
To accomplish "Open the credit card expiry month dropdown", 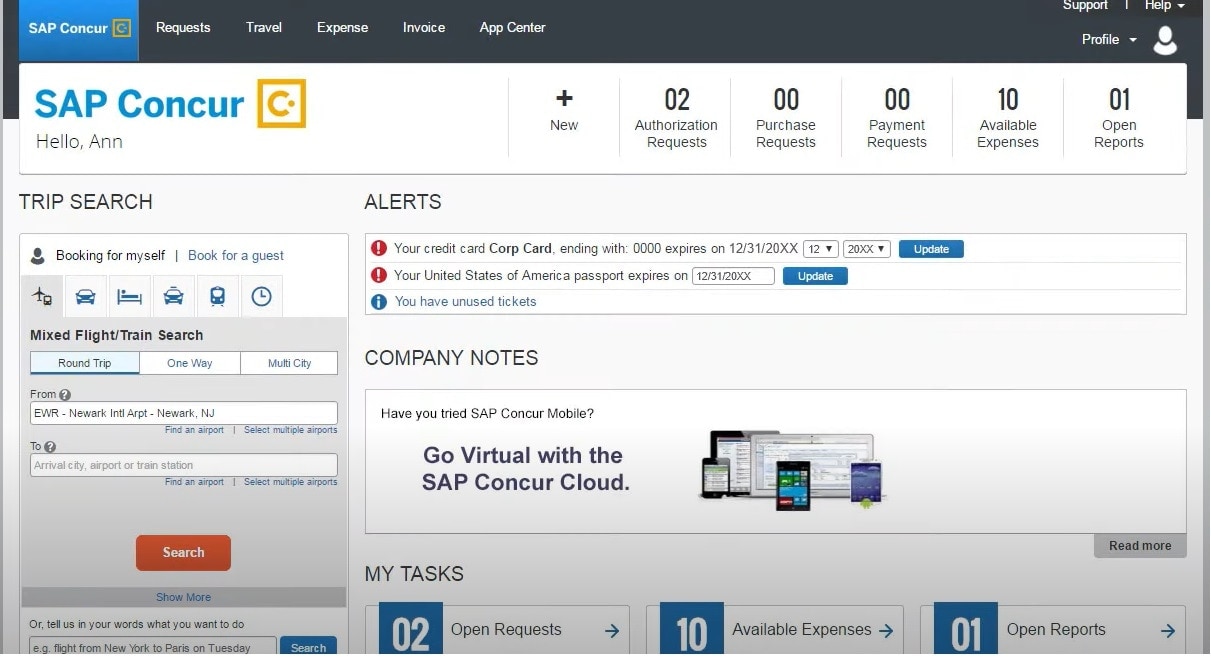I will click(x=820, y=249).
